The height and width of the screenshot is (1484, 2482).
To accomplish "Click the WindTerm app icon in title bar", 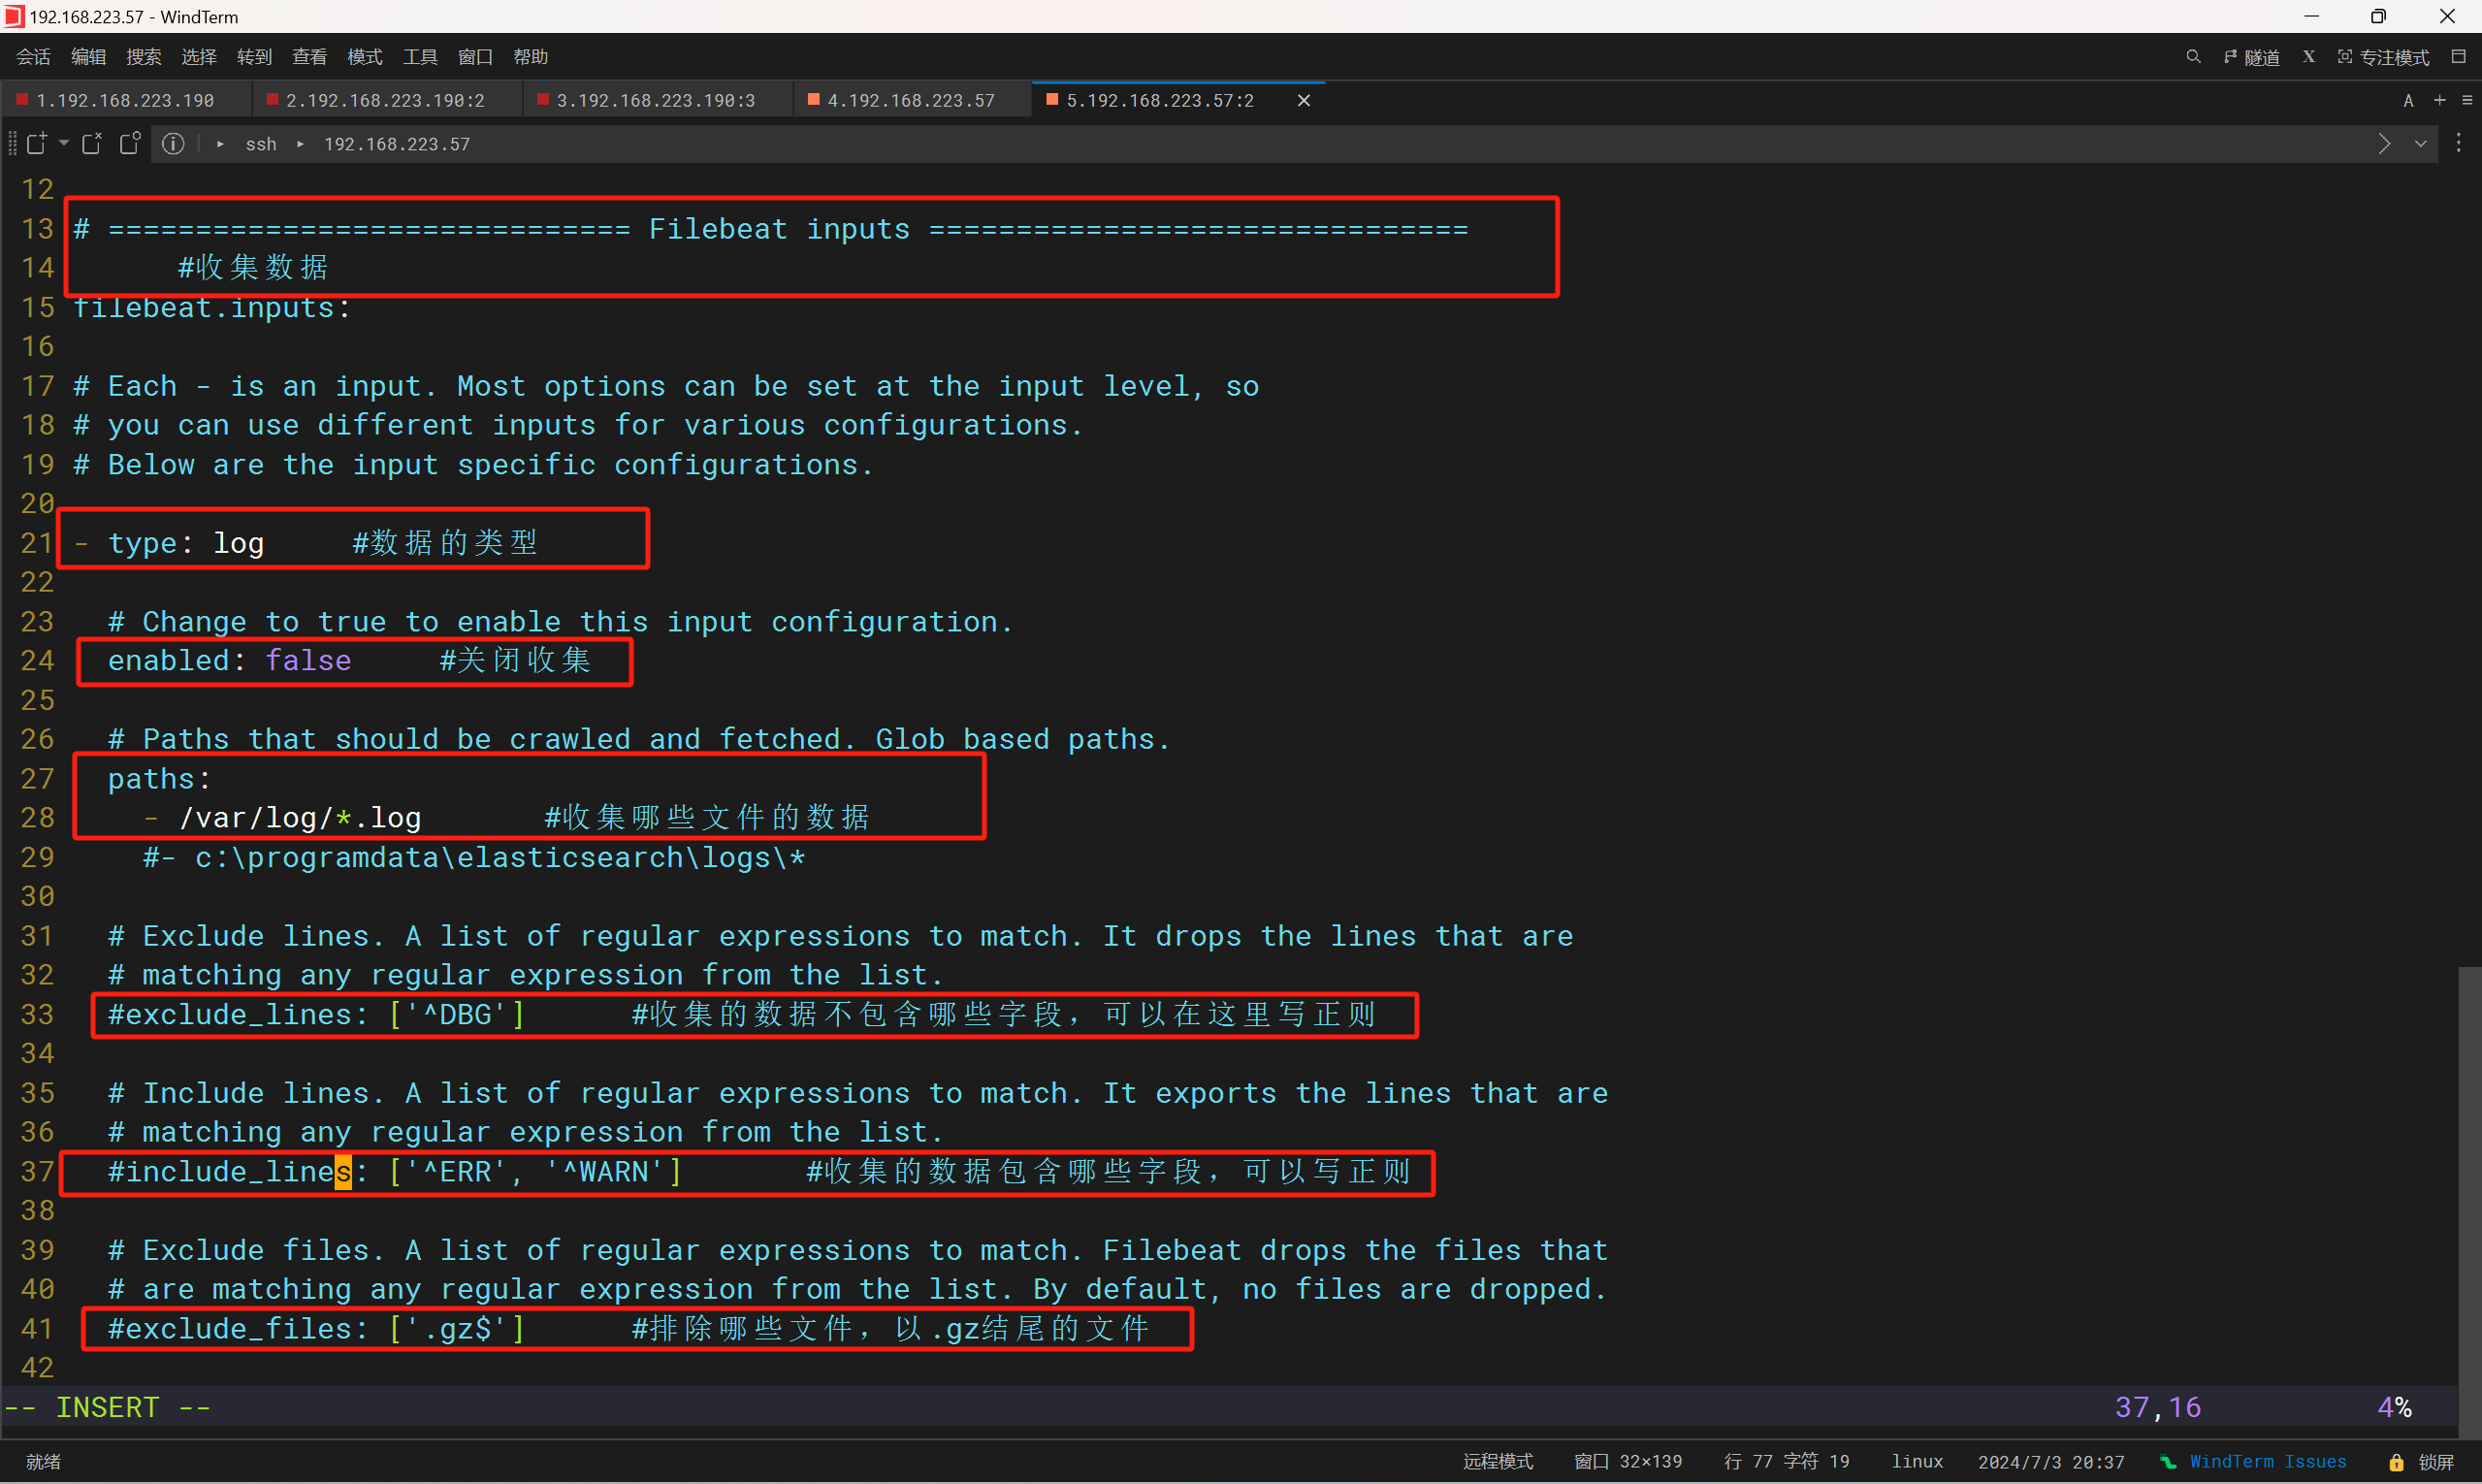I will (13, 16).
